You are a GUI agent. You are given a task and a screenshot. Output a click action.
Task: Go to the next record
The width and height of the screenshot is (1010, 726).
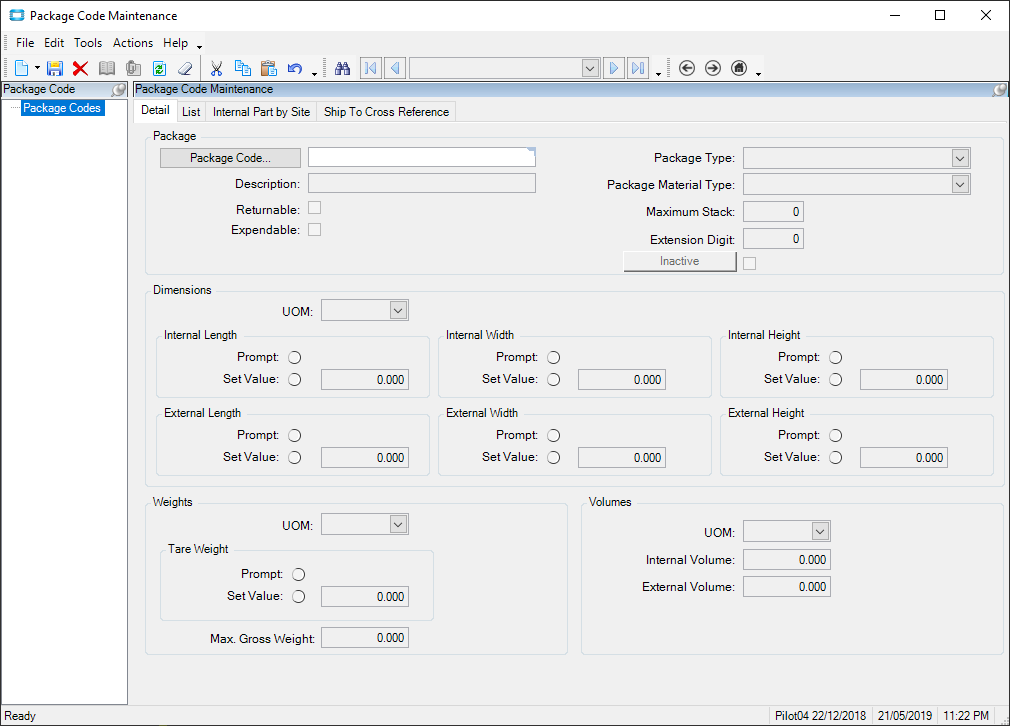[x=614, y=68]
